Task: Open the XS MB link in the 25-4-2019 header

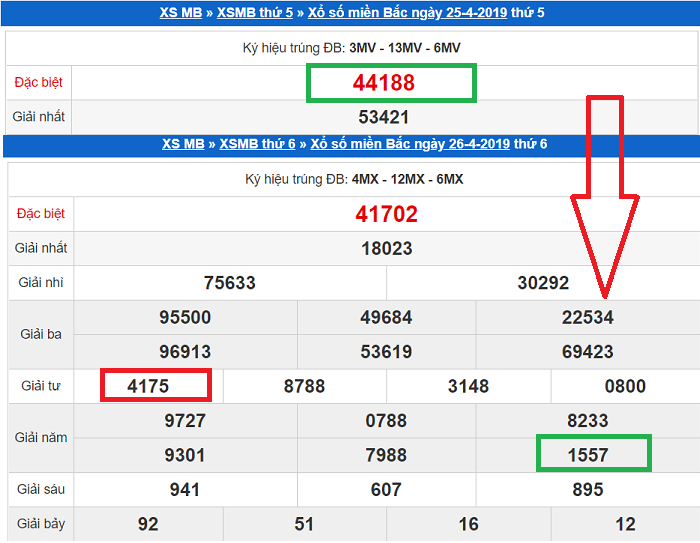Action: 181,13
